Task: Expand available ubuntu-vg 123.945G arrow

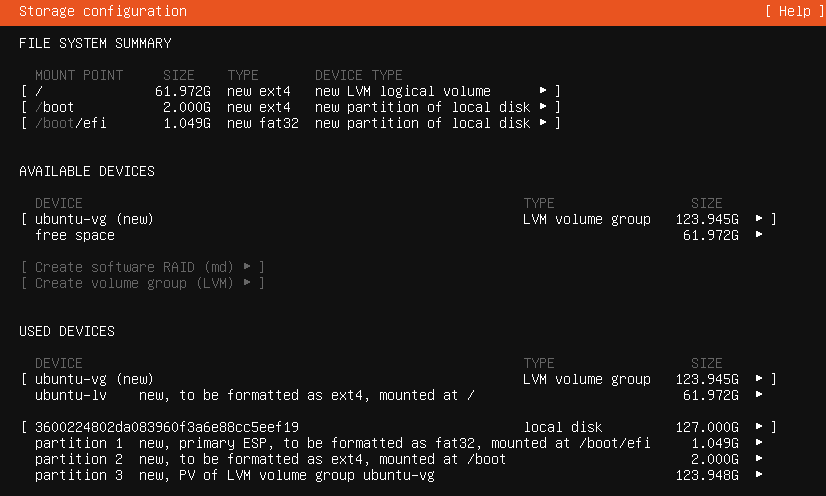Action: click(x=759, y=219)
